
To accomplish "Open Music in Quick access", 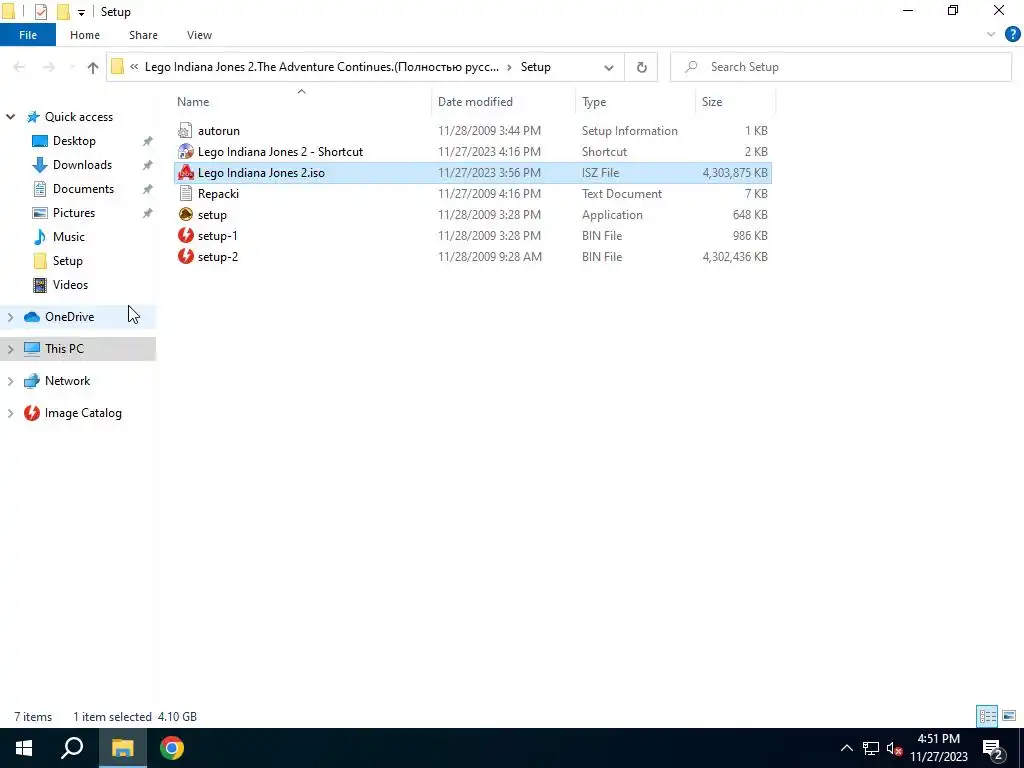I will click(69, 236).
